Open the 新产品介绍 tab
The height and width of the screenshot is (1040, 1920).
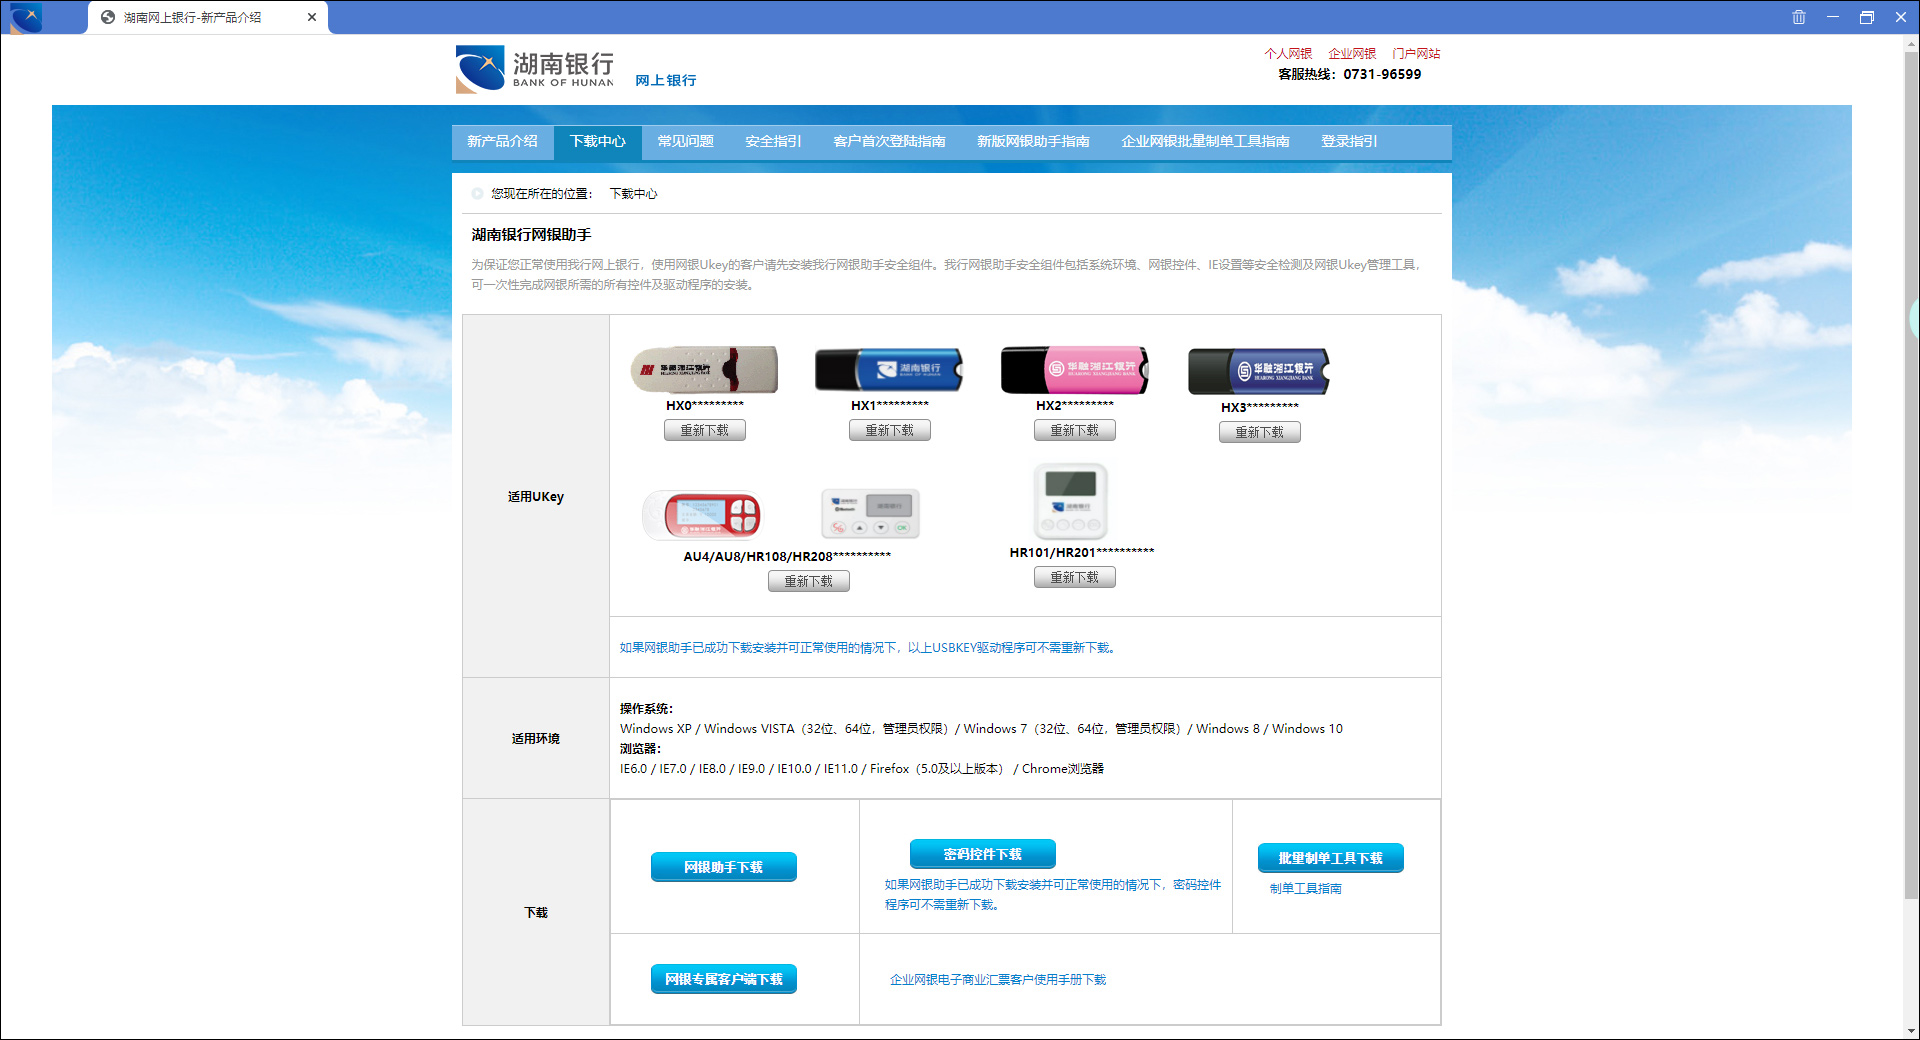point(502,142)
